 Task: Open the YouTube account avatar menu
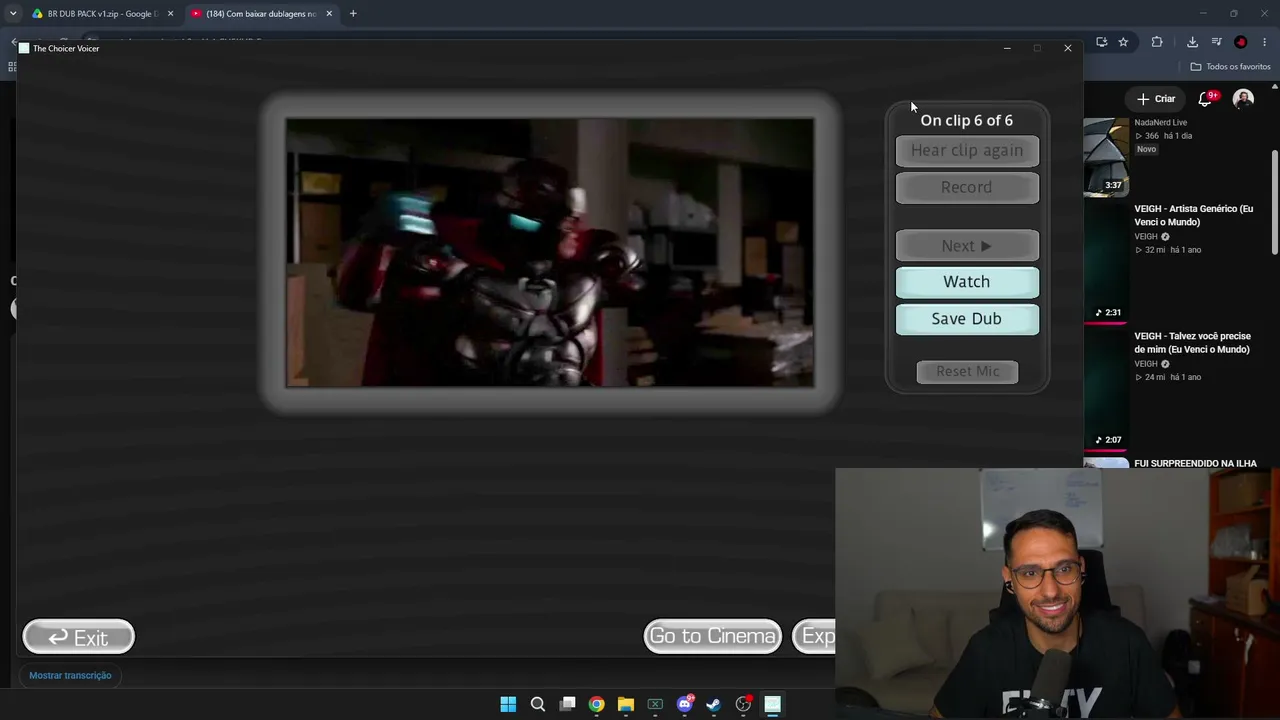pos(1243,98)
